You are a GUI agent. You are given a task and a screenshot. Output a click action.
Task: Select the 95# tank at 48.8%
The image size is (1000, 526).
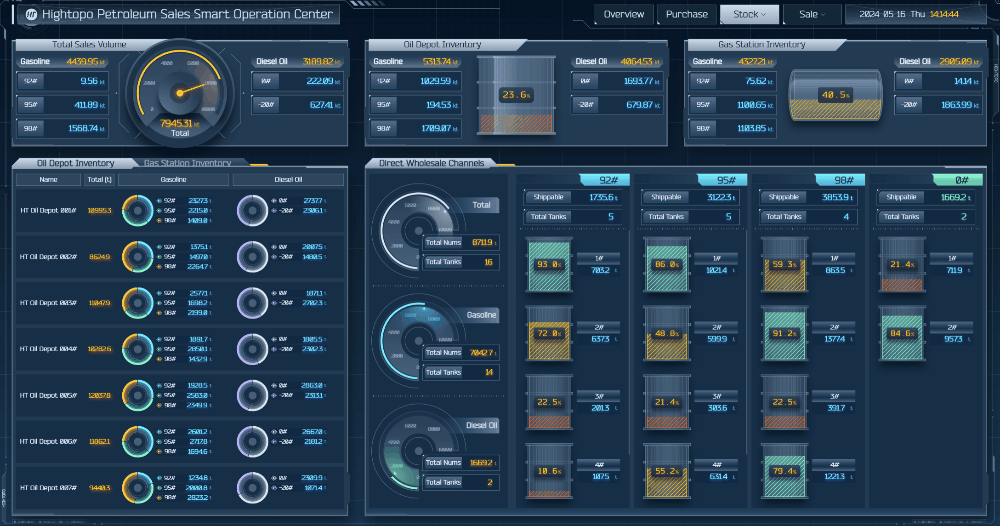(x=666, y=333)
